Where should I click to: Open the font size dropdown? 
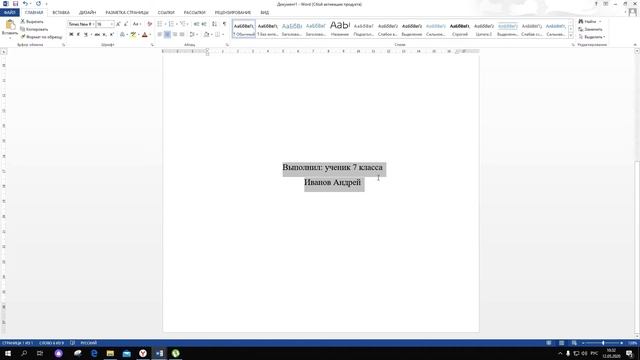click(111, 24)
